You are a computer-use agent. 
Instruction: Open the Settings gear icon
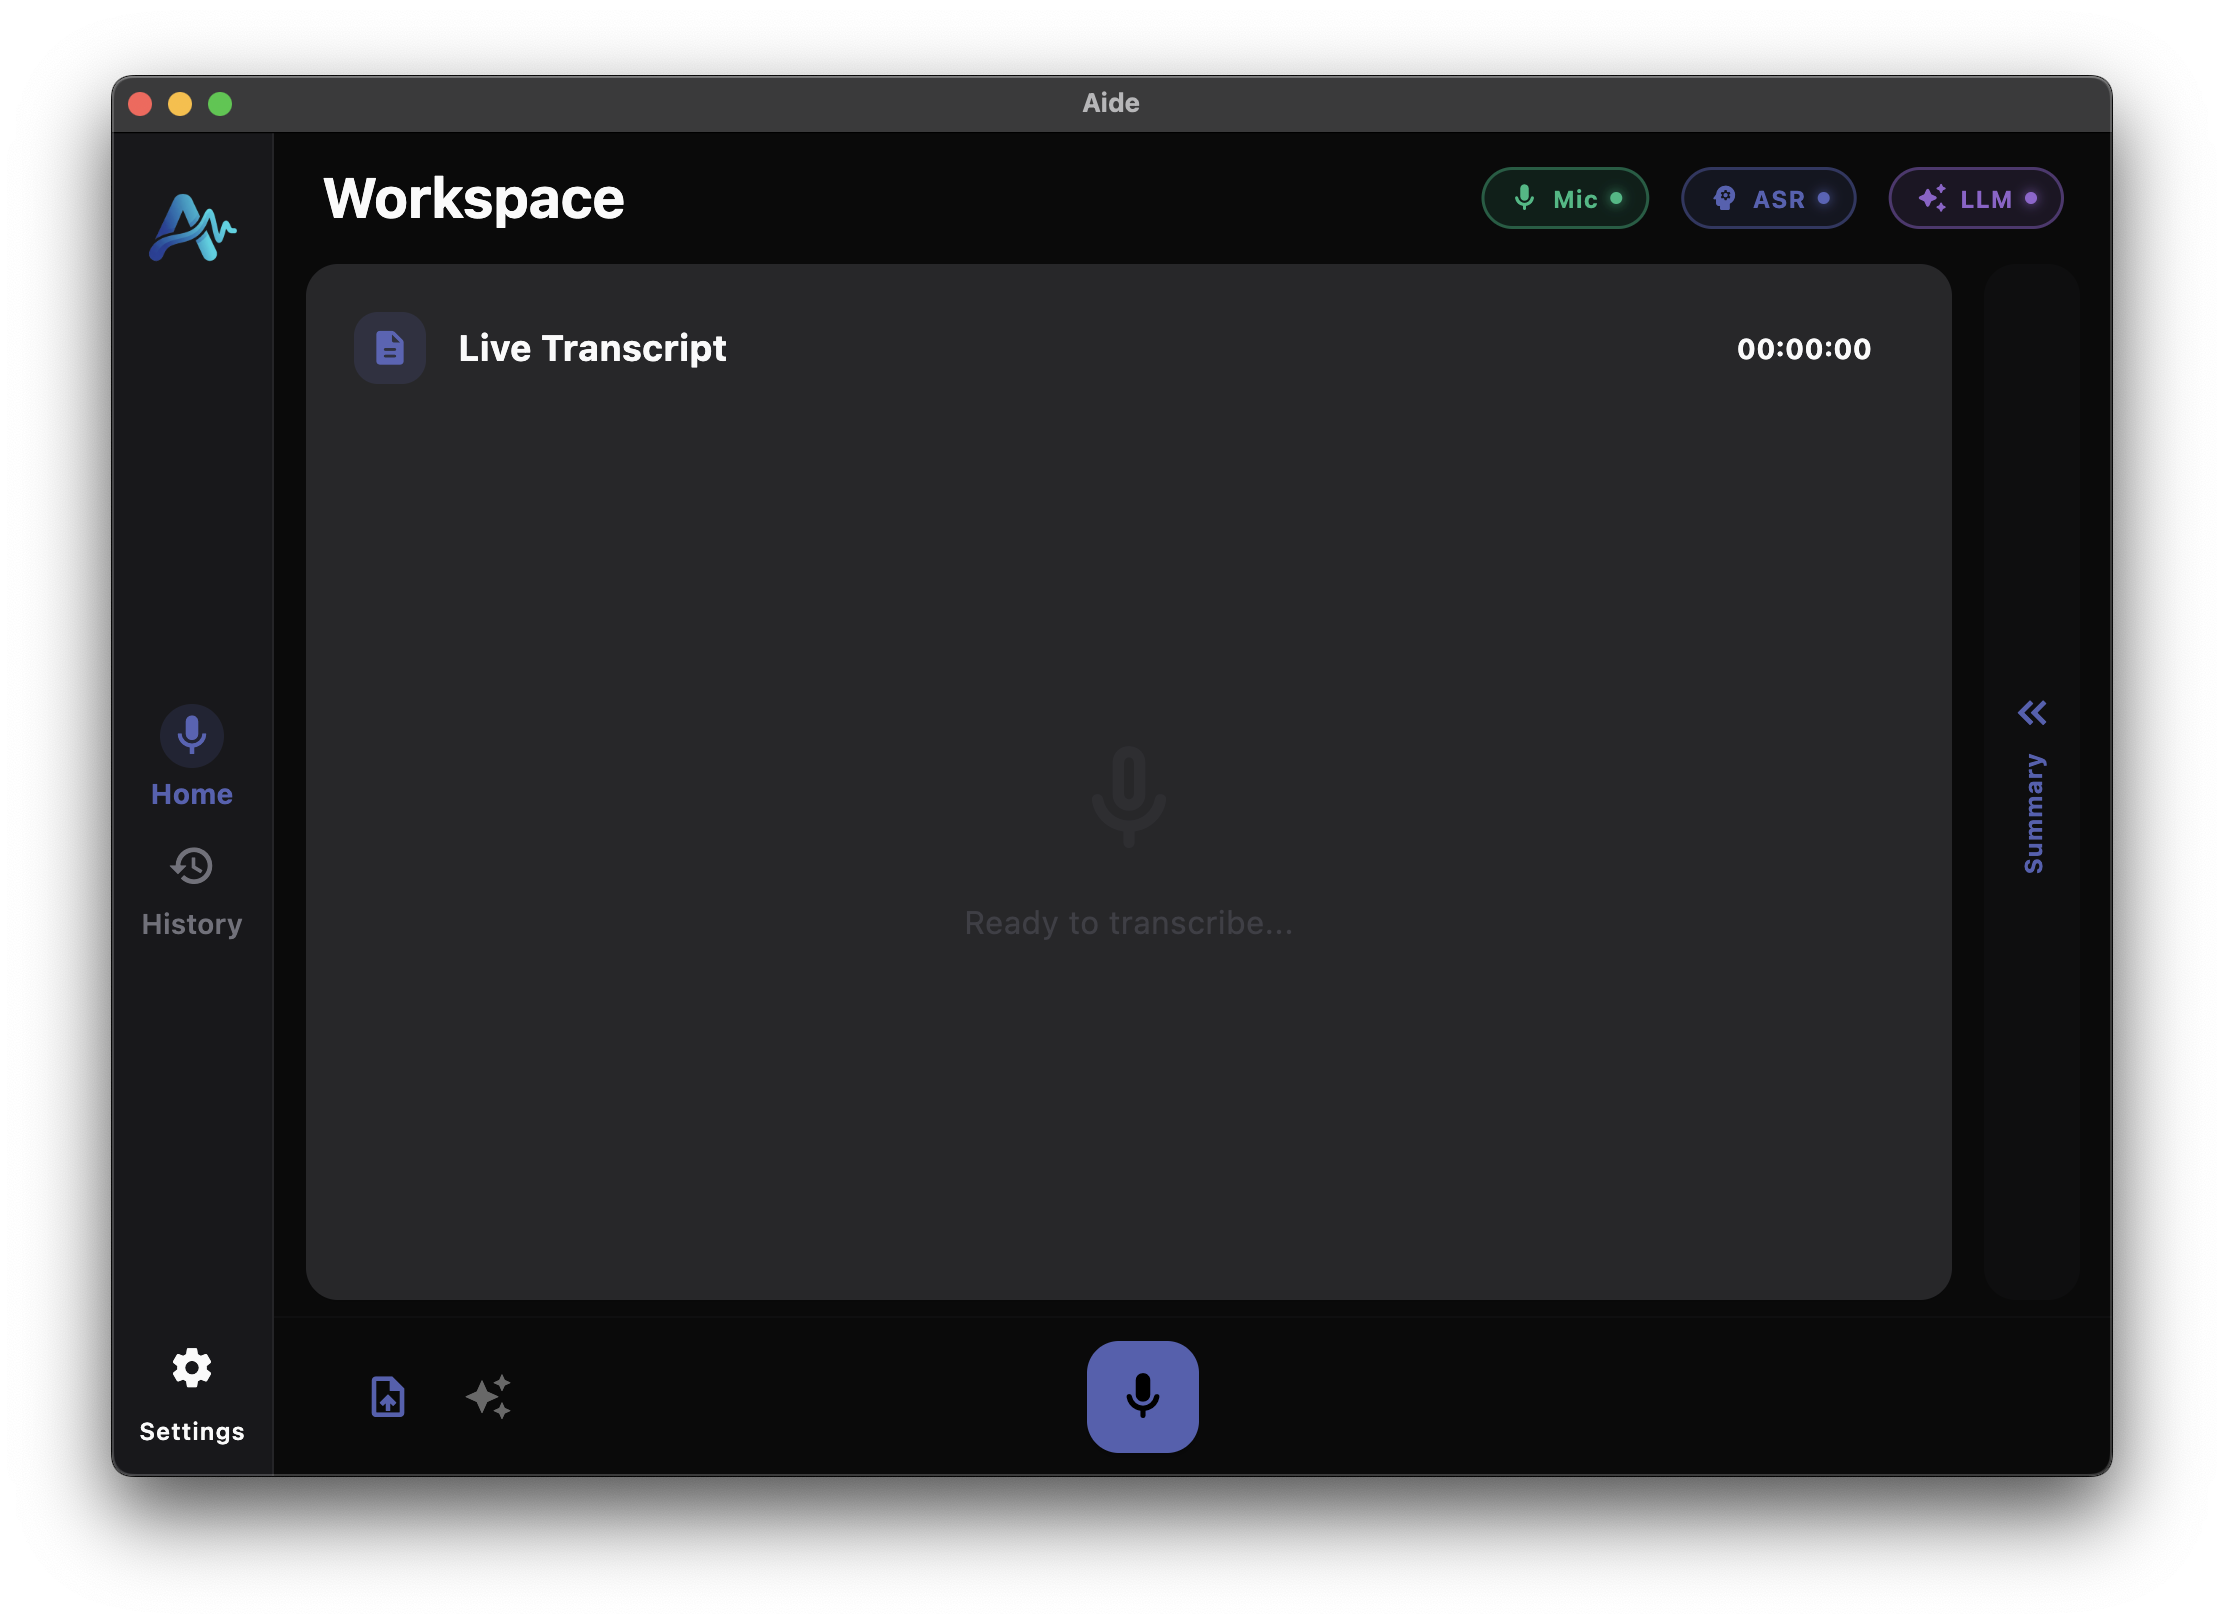[x=192, y=1368]
